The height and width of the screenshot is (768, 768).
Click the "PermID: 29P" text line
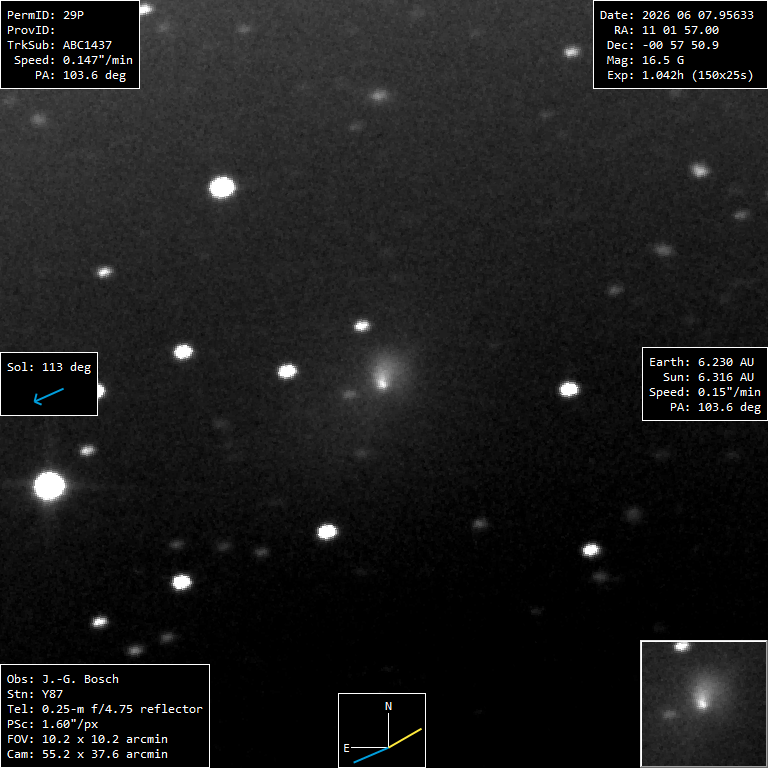(45, 15)
